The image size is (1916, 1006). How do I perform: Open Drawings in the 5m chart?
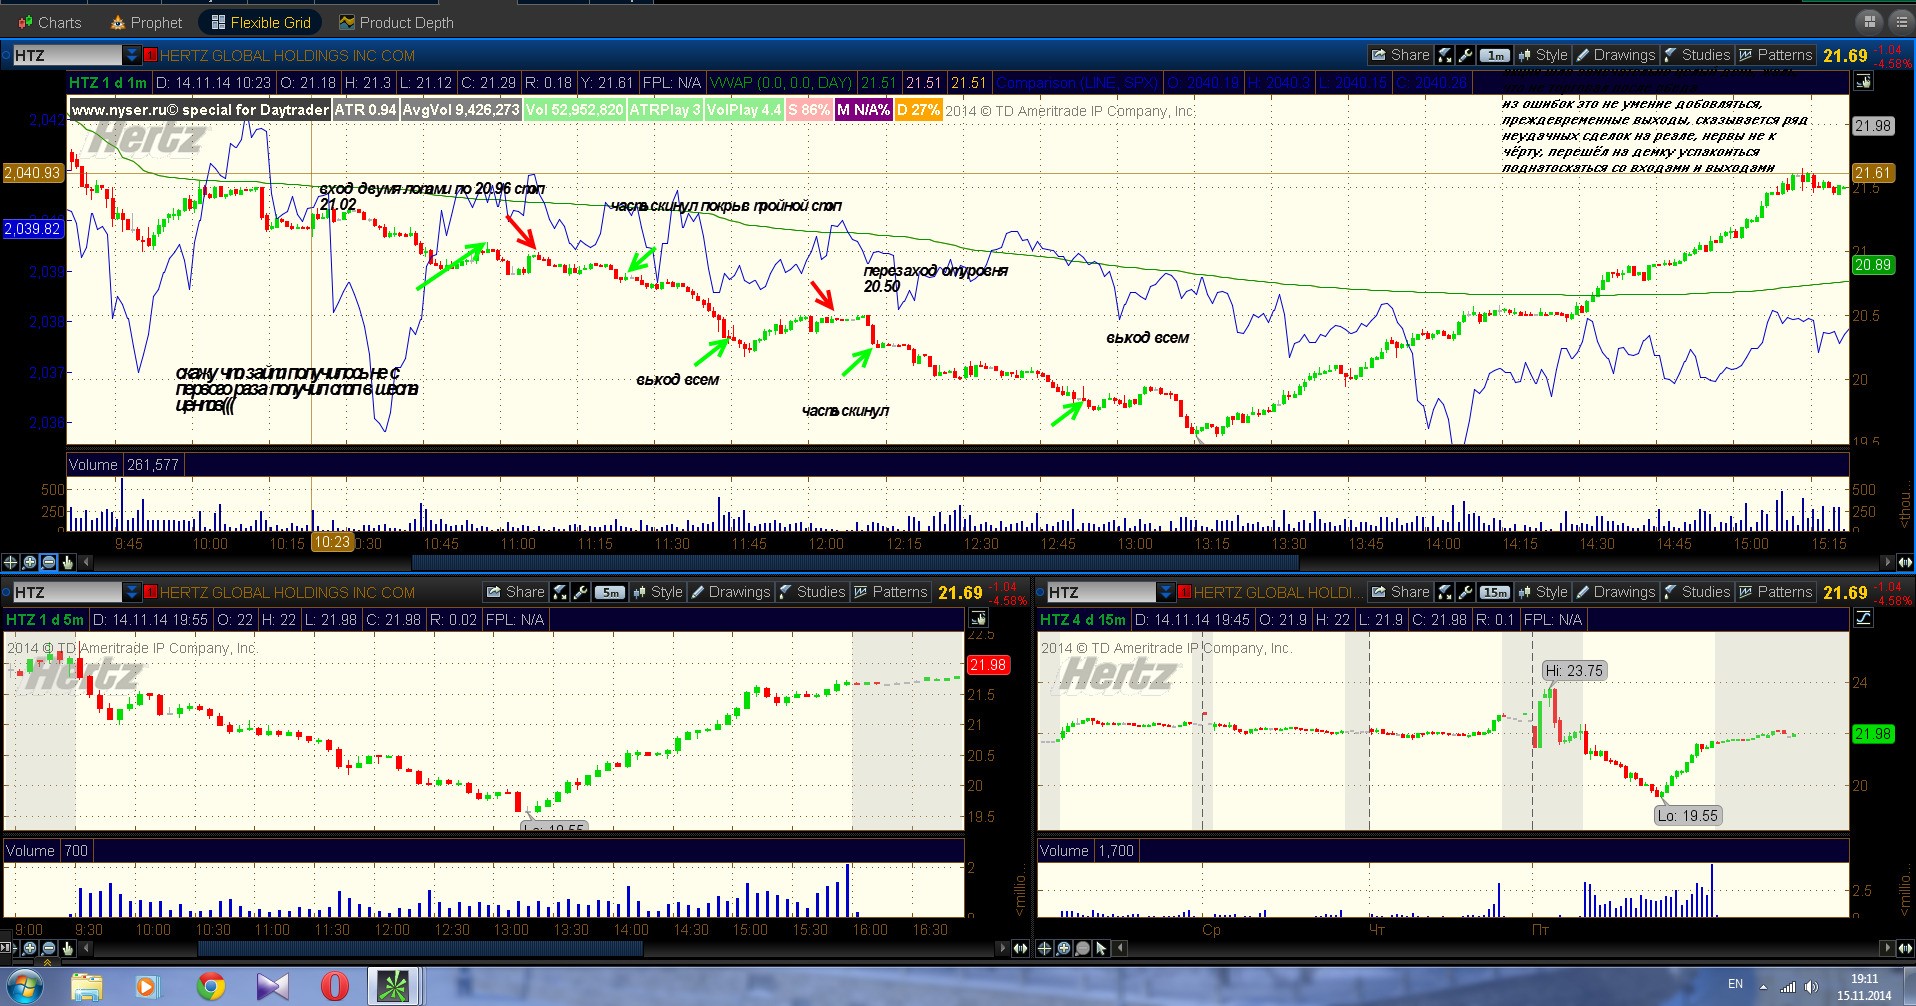[x=731, y=592]
